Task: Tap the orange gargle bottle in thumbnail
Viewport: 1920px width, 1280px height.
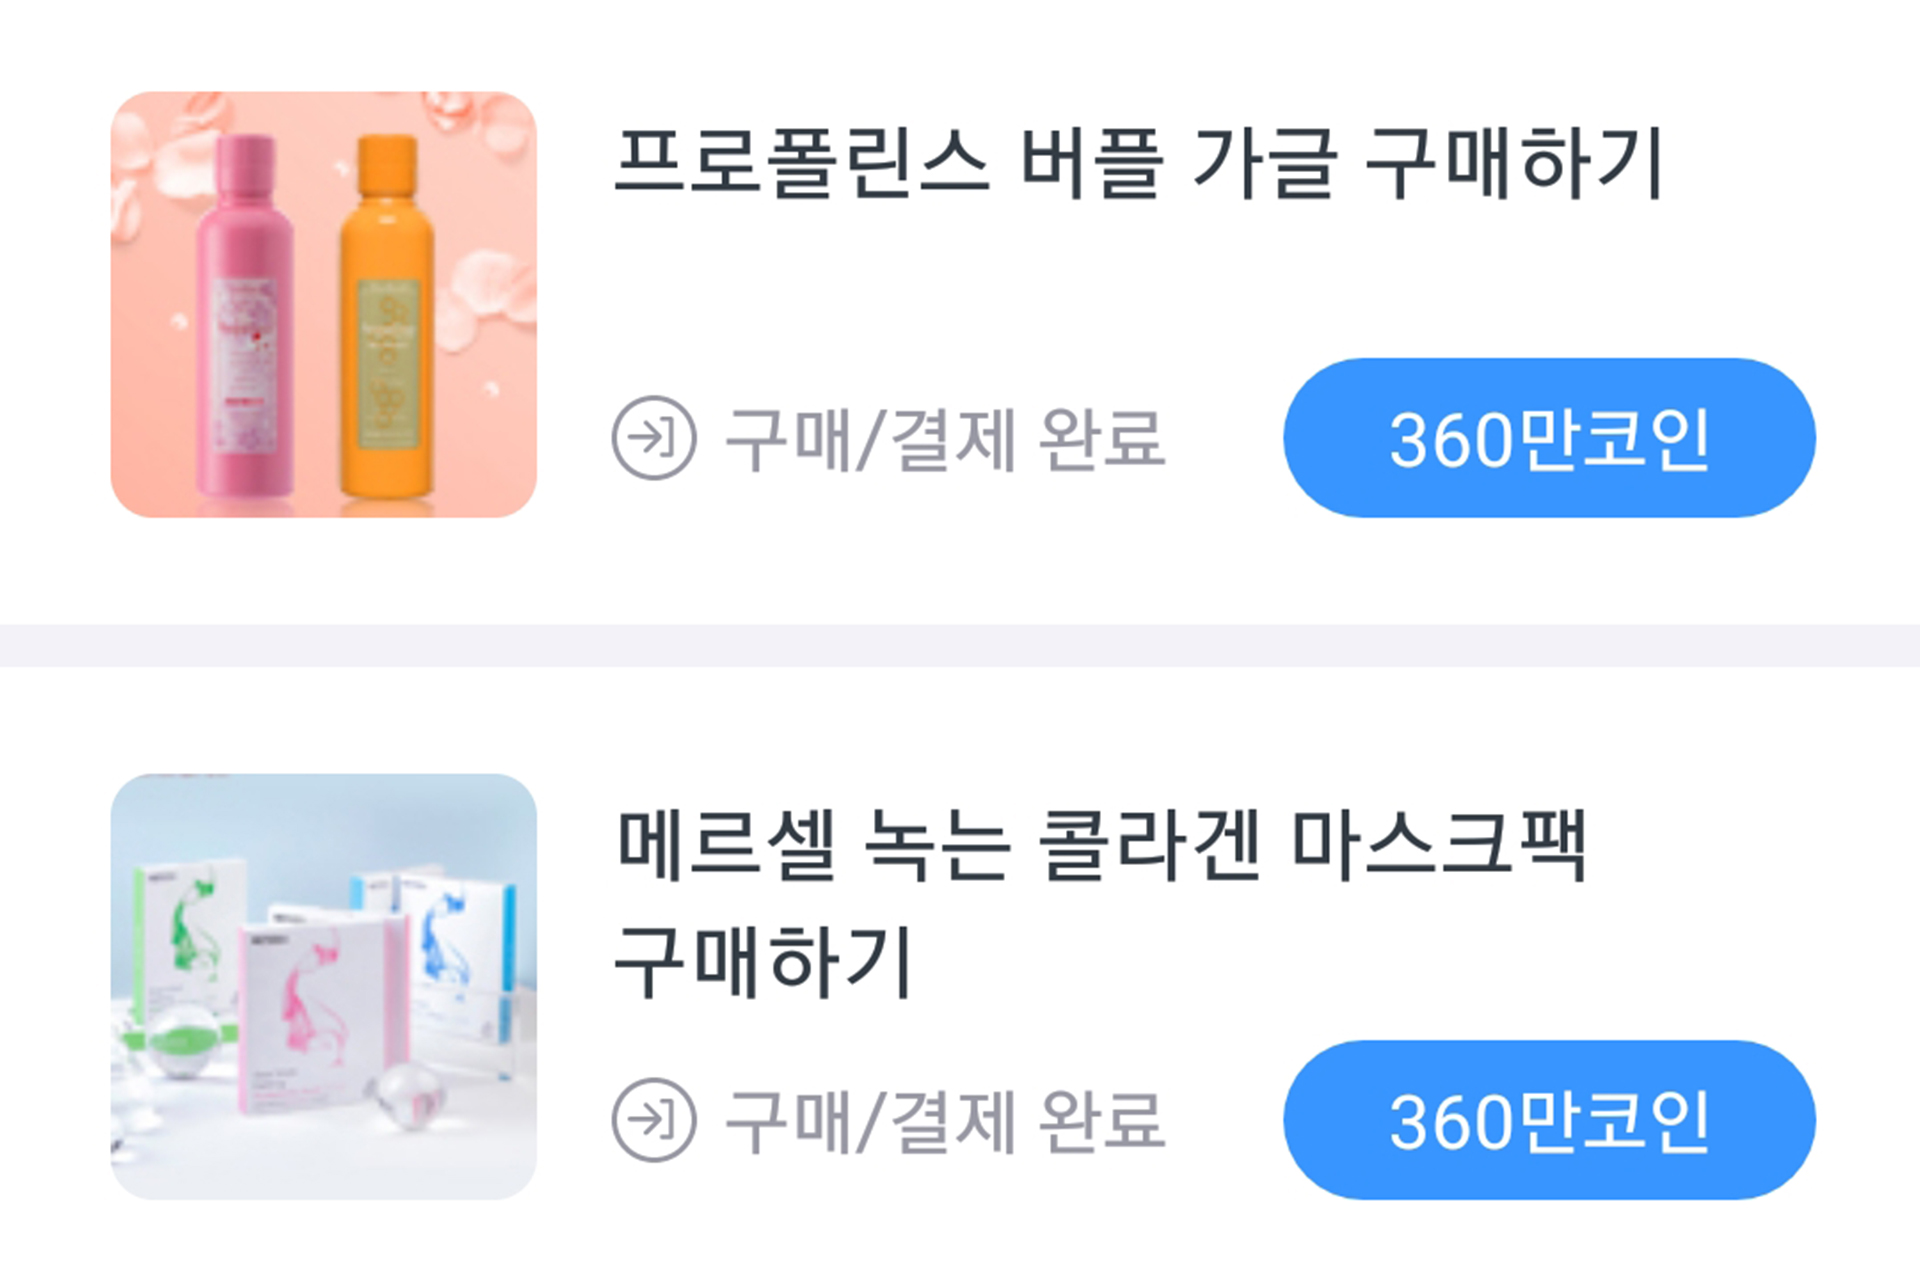Action: (x=388, y=317)
